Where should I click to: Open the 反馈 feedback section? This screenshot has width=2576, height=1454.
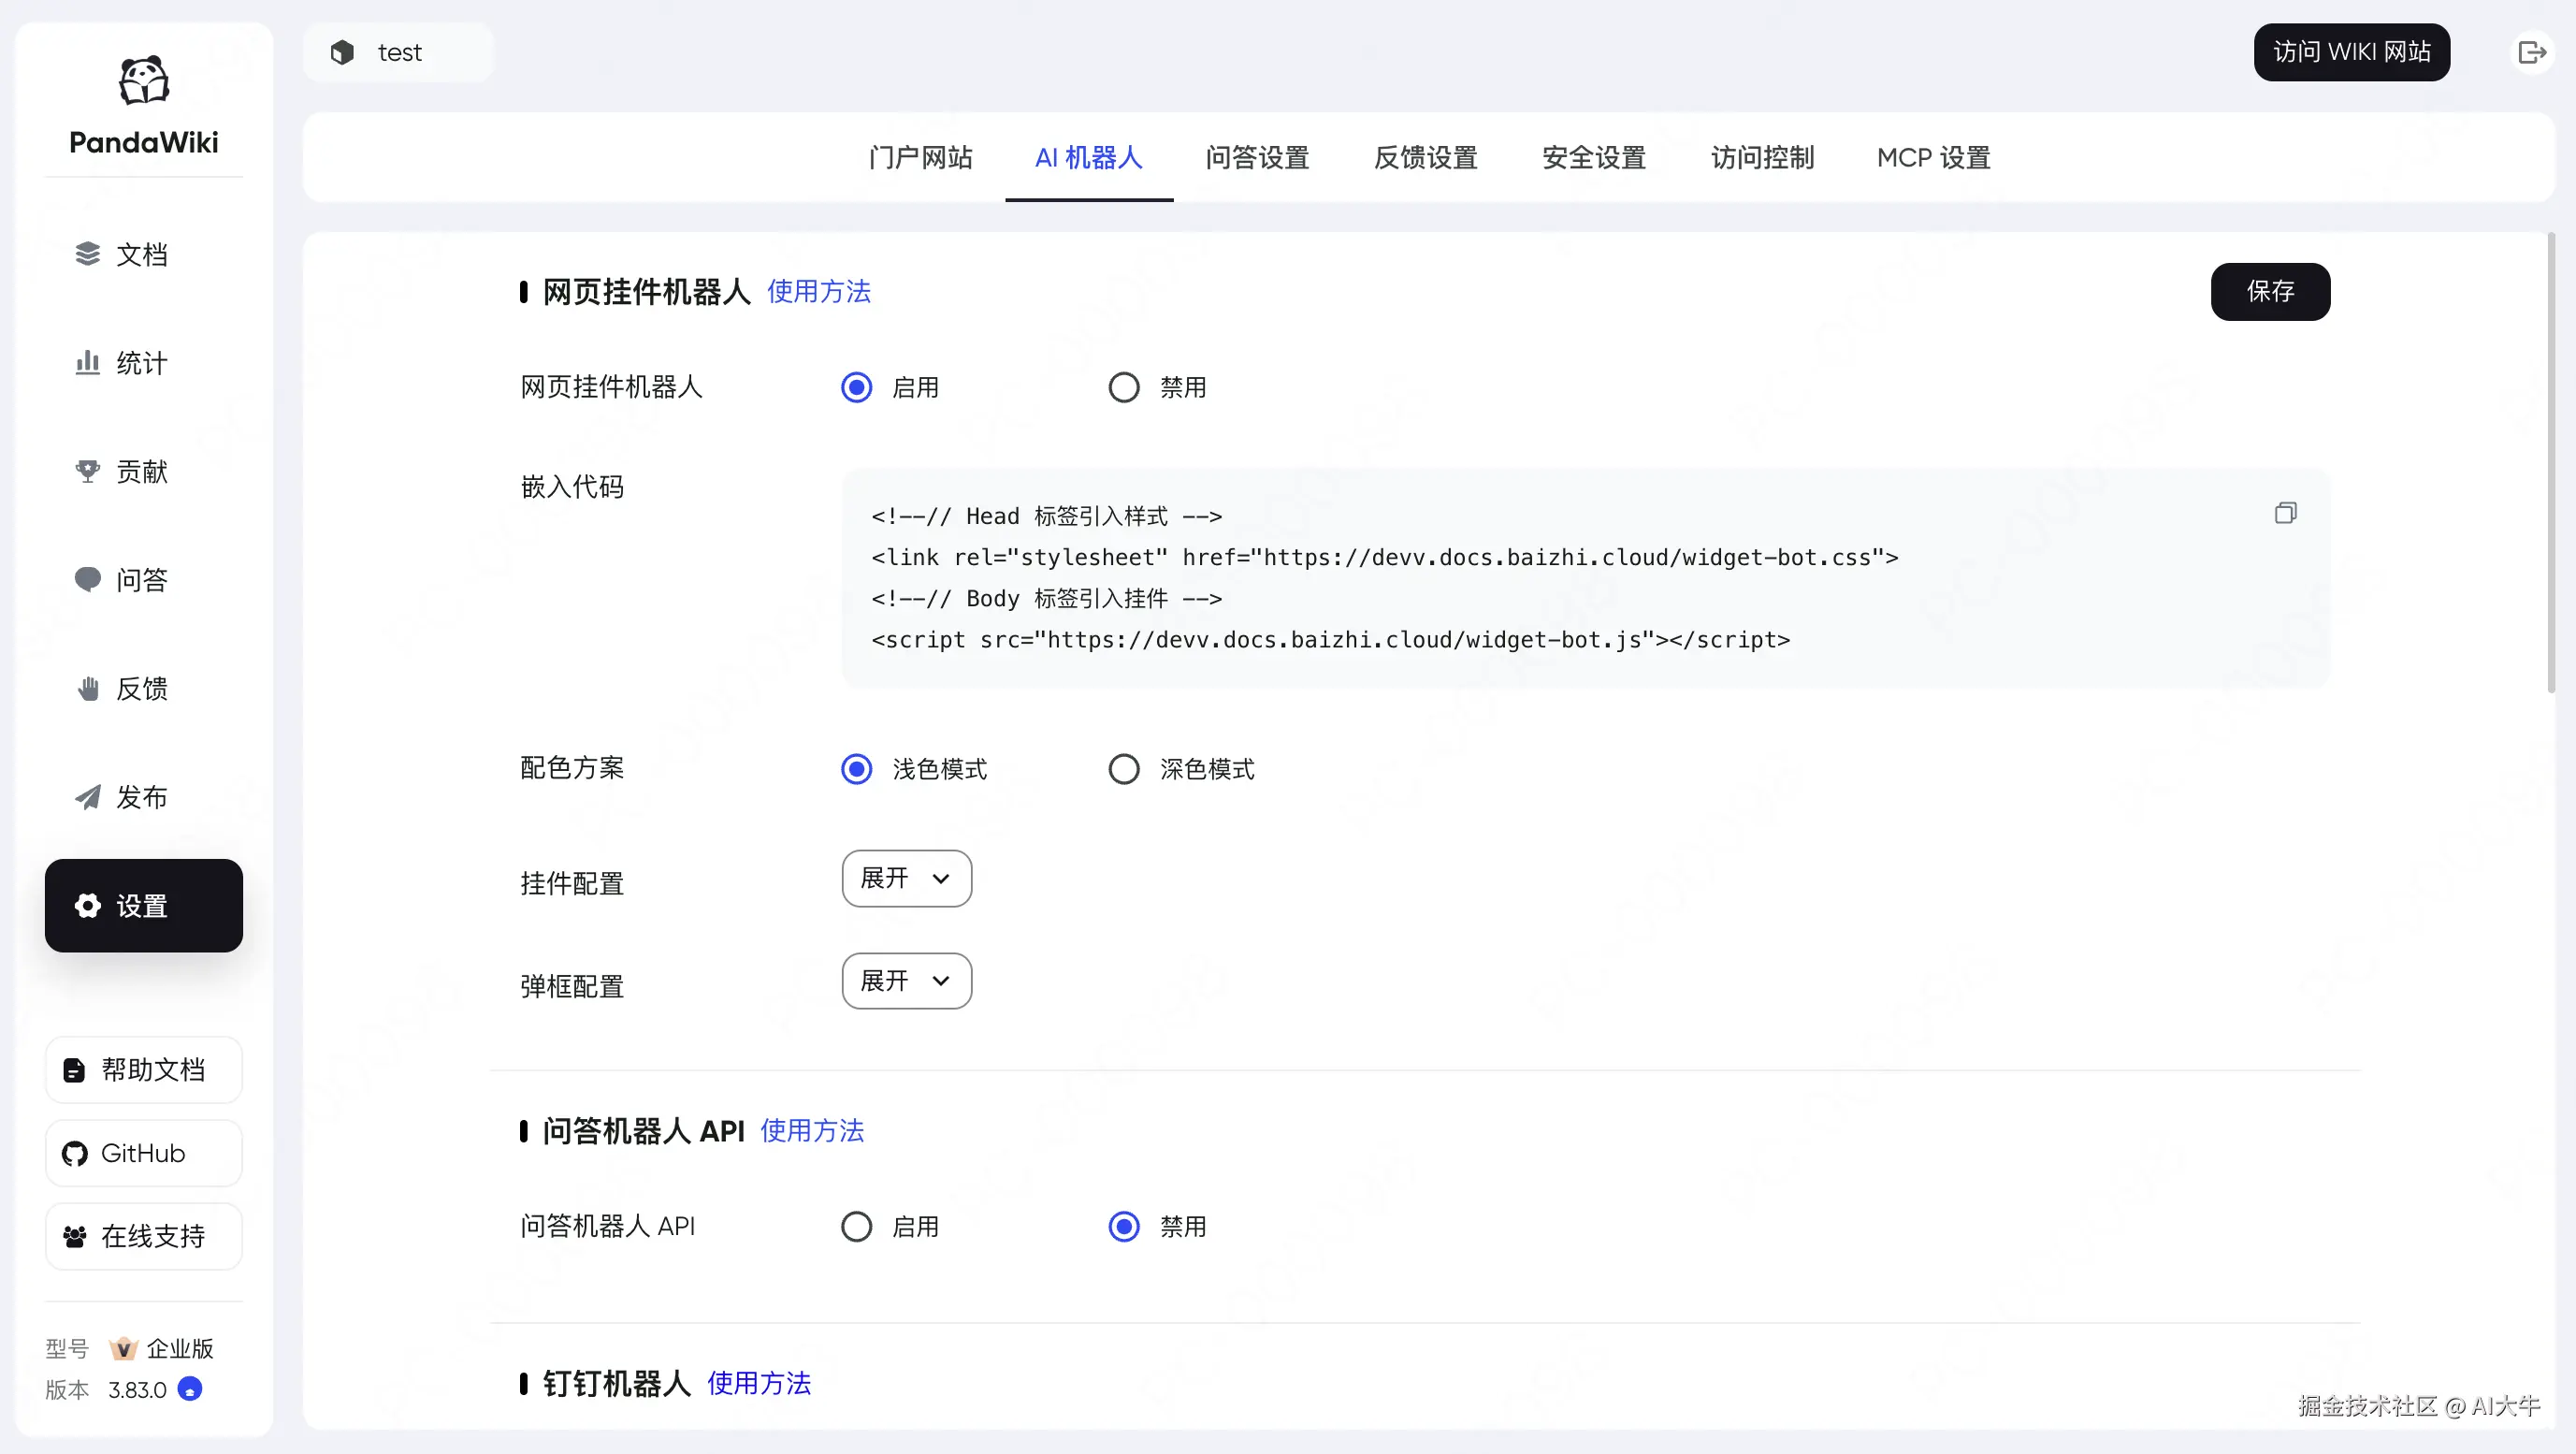tap(143, 688)
